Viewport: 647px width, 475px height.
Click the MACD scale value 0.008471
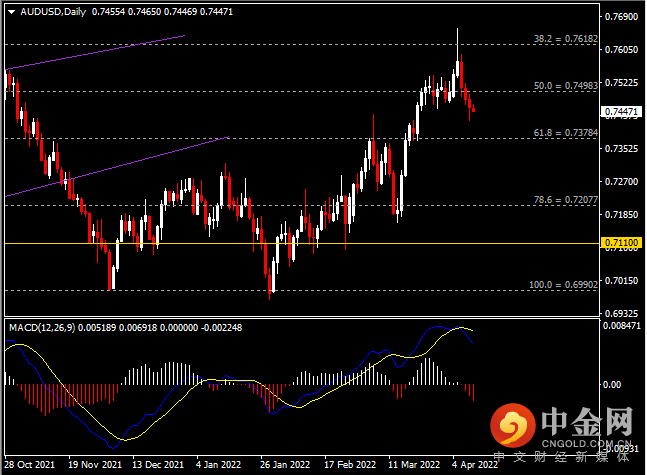[621, 326]
